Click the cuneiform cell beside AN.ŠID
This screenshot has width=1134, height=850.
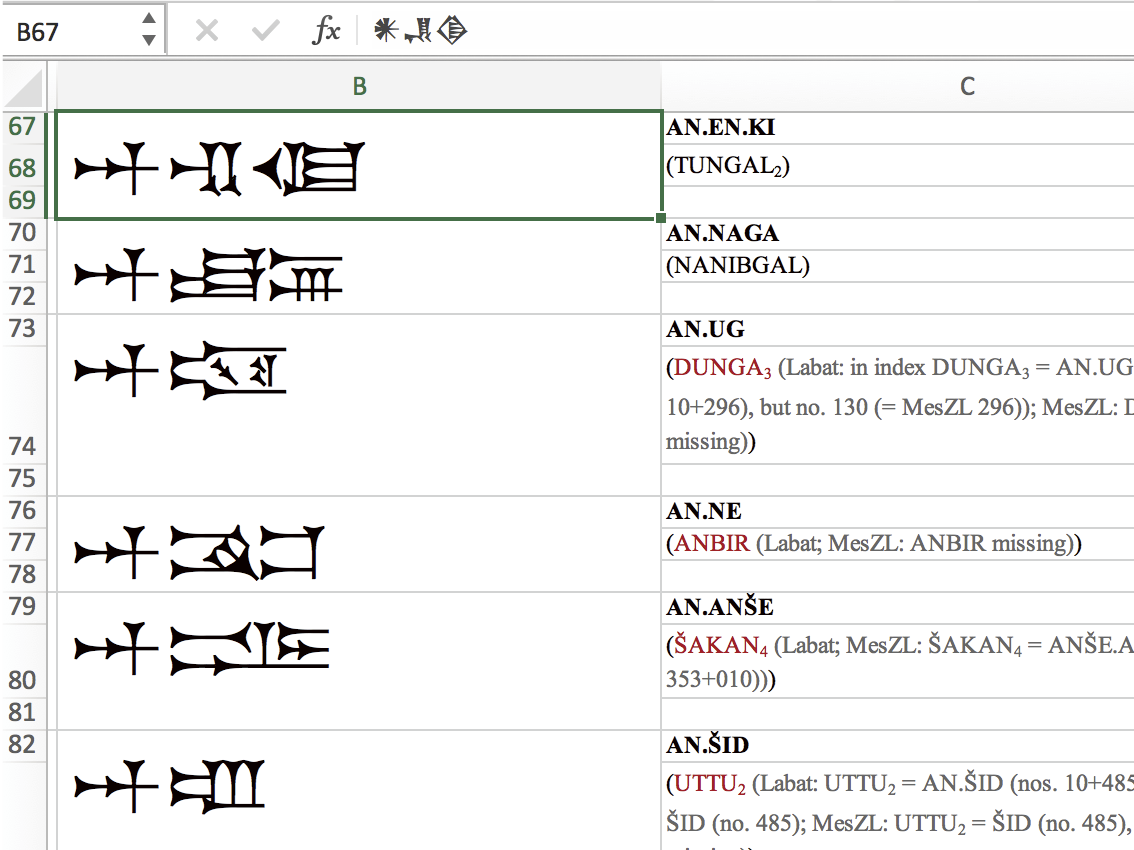click(359, 790)
